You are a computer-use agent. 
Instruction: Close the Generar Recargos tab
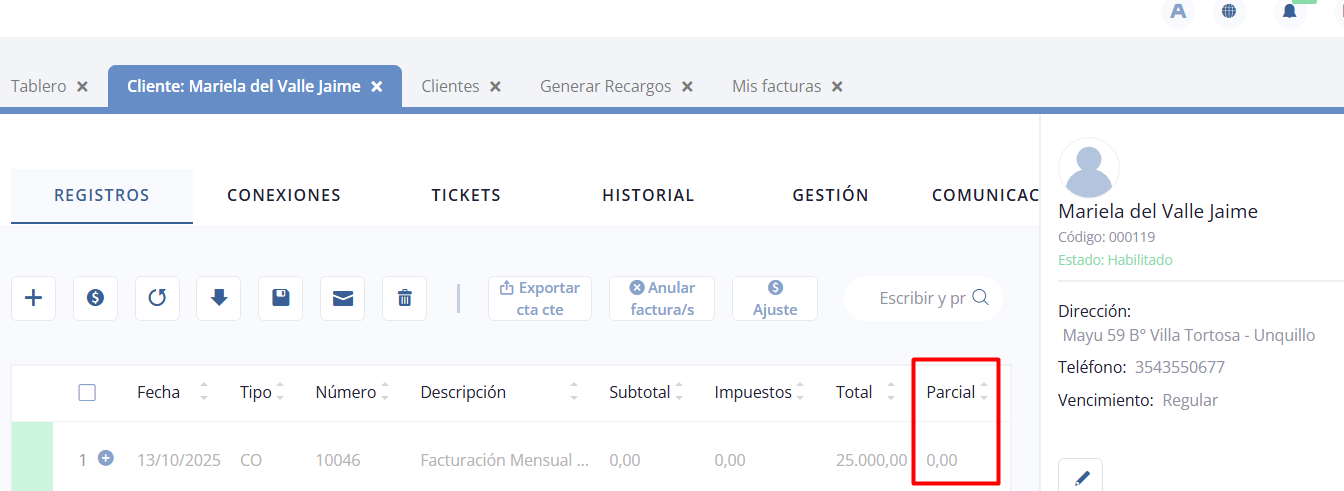click(x=688, y=87)
